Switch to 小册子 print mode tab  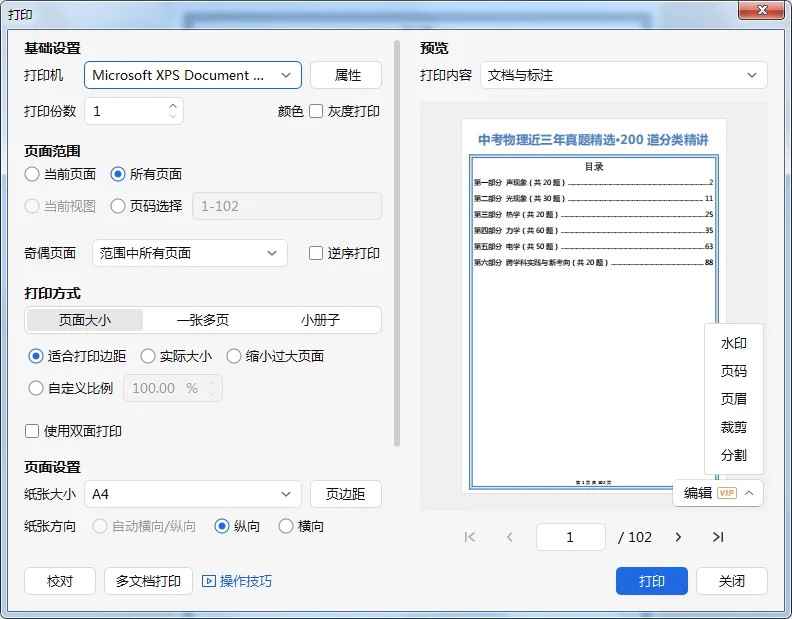pyautogui.click(x=320, y=320)
